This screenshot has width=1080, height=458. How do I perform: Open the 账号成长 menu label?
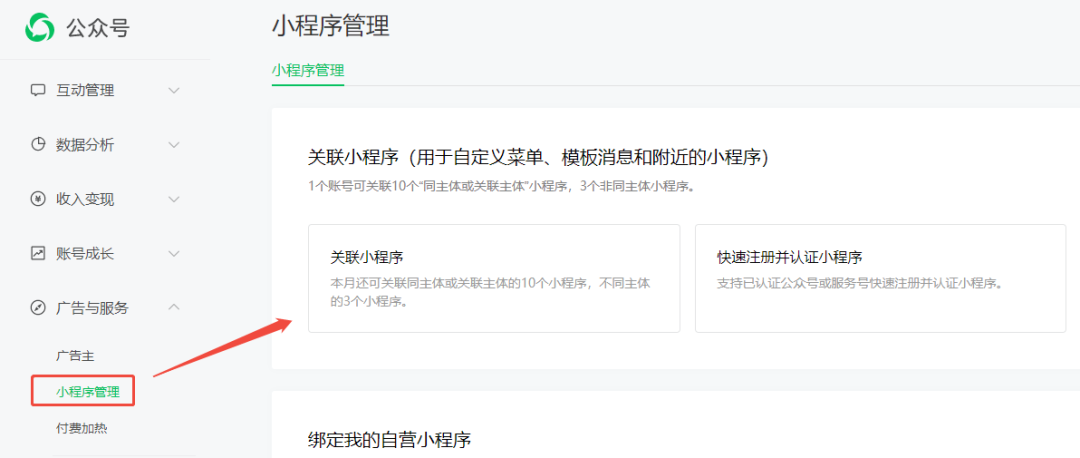coord(85,253)
